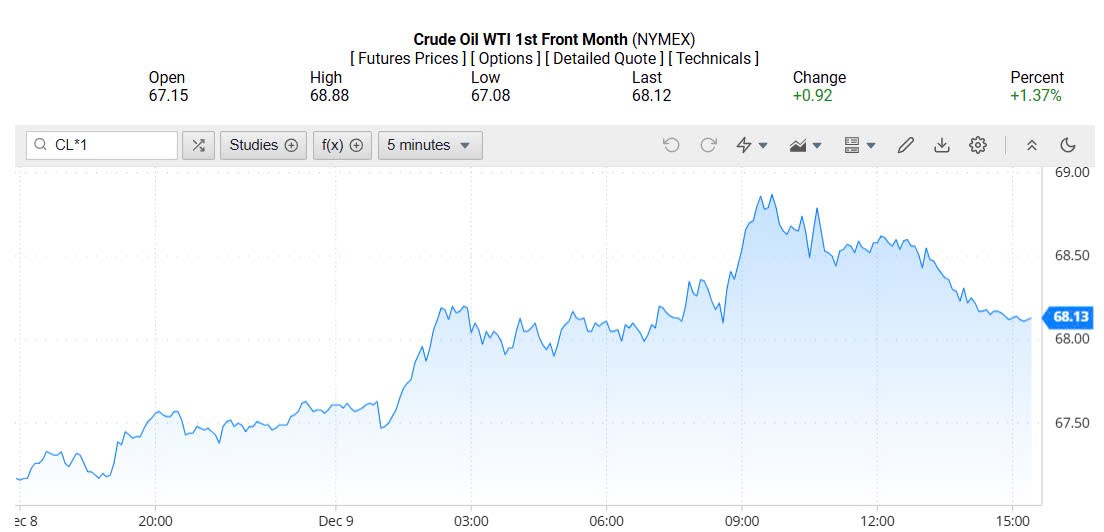Open the Options link
The image size is (1104, 532).
point(505,59)
